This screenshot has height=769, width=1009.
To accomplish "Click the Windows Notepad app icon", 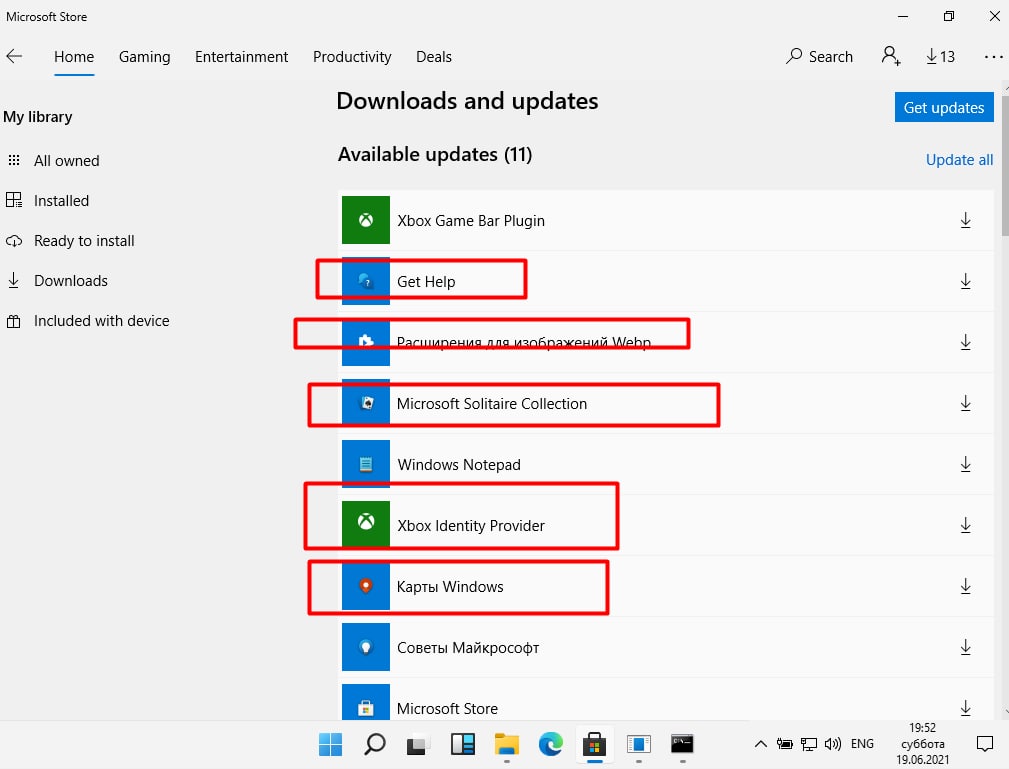I will pyautogui.click(x=366, y=464).
